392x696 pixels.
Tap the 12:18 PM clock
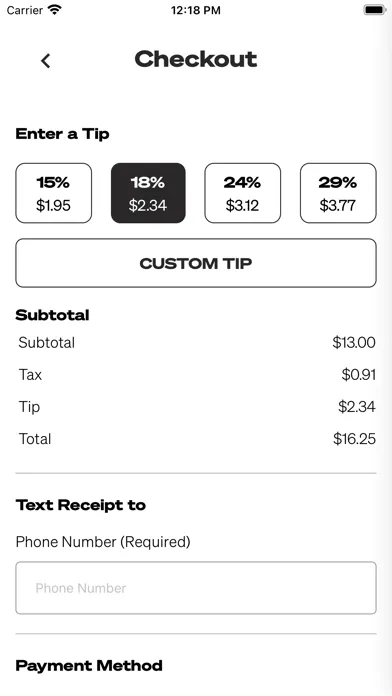coord(196,10)
